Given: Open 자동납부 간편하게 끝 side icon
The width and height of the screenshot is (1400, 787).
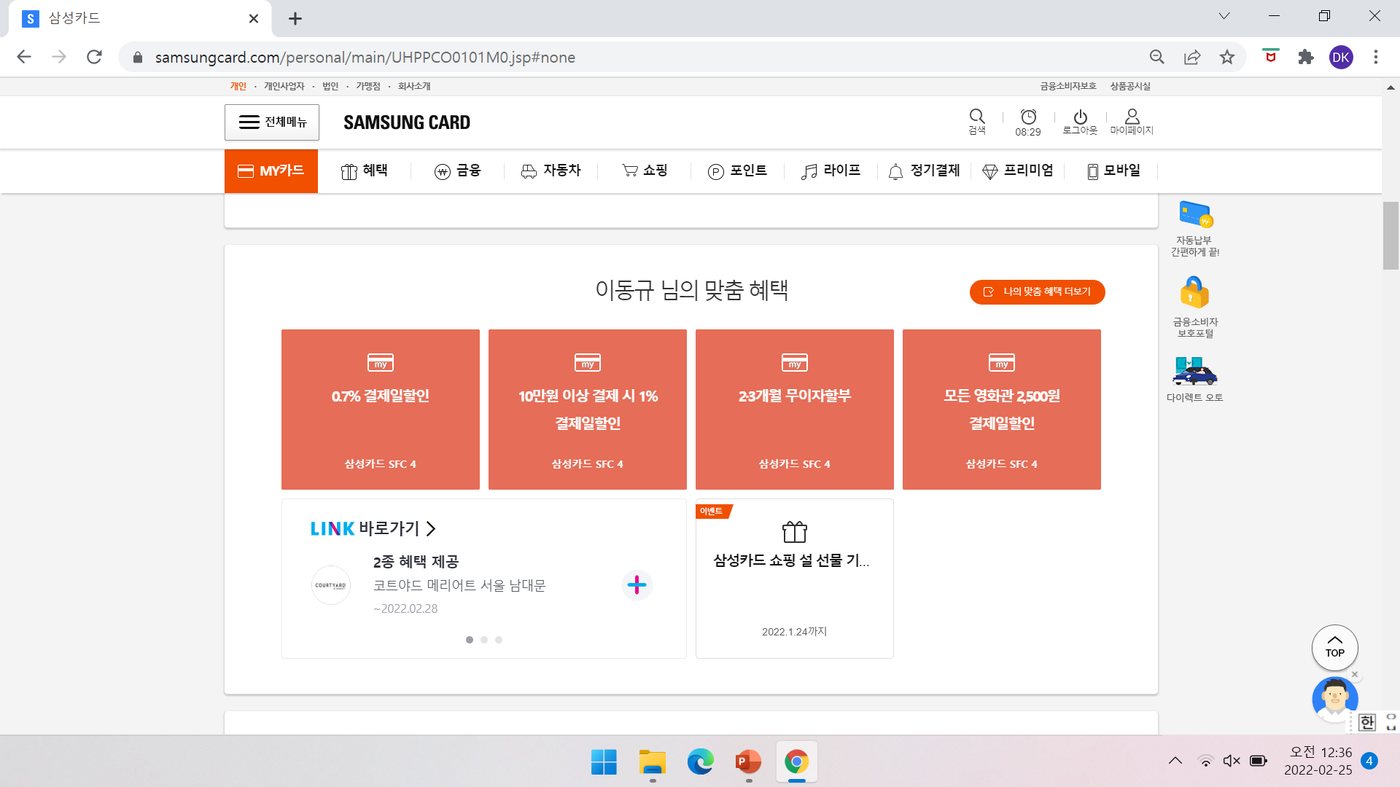Looking at the screenshot, I should [x=1195, y=229].
